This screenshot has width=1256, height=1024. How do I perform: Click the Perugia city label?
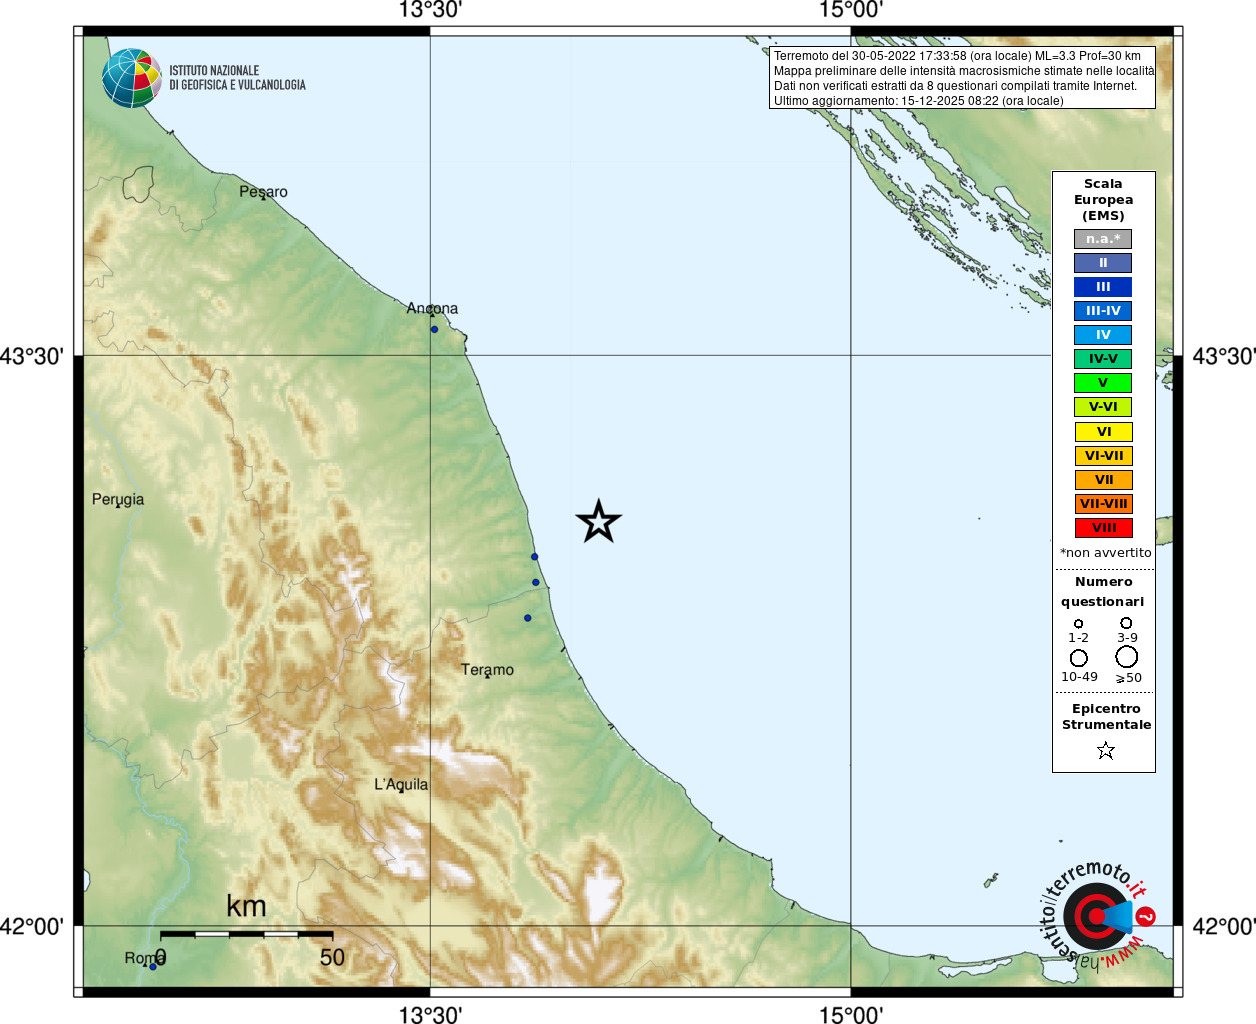pyautogui.click(x=118, y=500)
